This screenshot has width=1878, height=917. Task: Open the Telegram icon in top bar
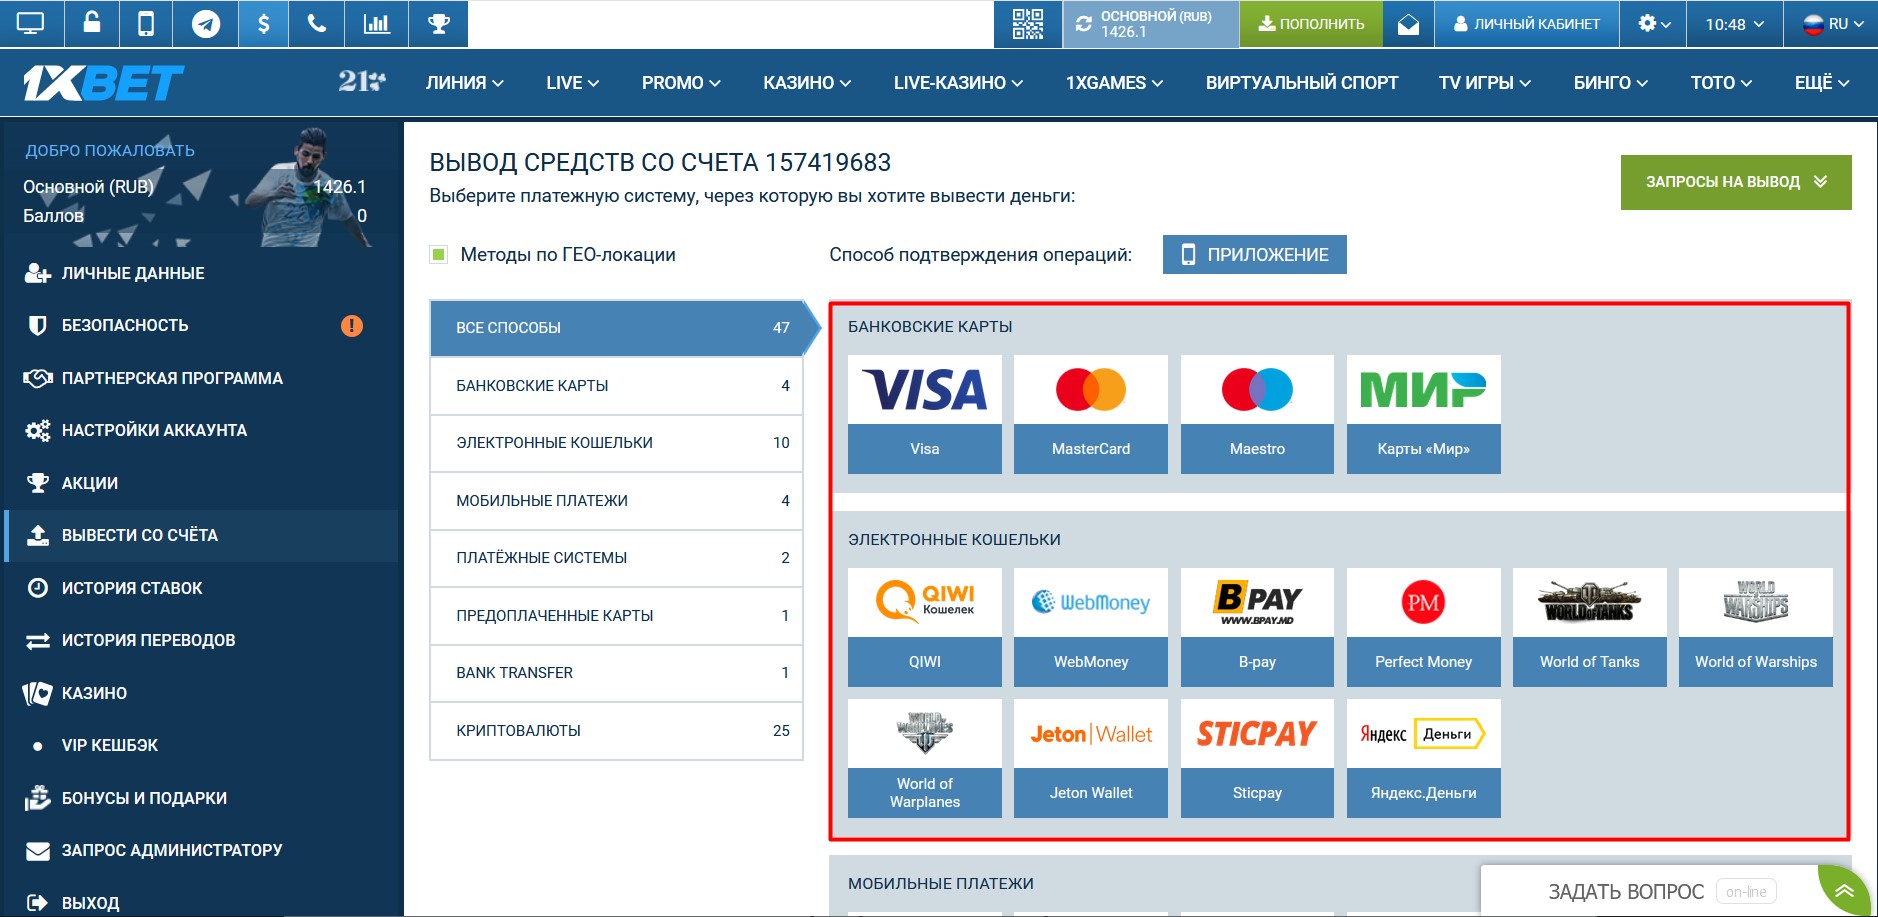(206, 23)
